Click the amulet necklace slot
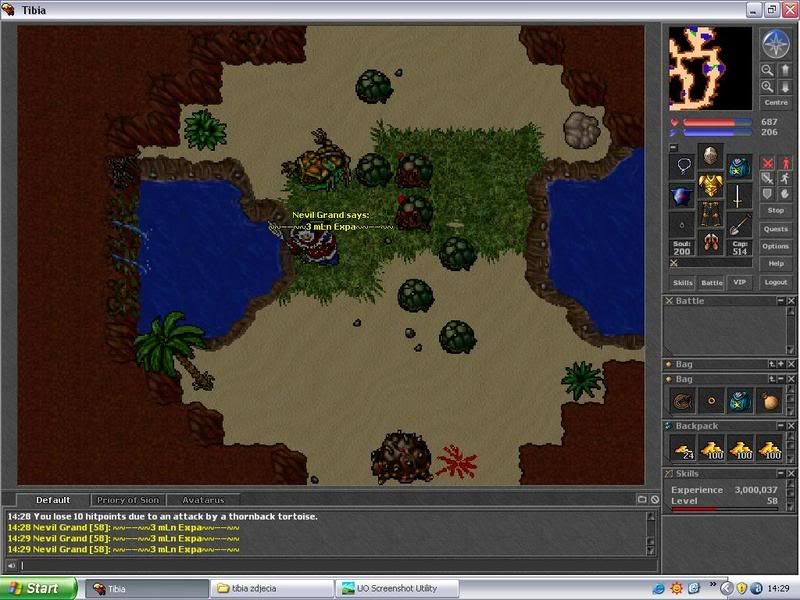This screenshot has height=600, width=800. click(x=682, y=166)
